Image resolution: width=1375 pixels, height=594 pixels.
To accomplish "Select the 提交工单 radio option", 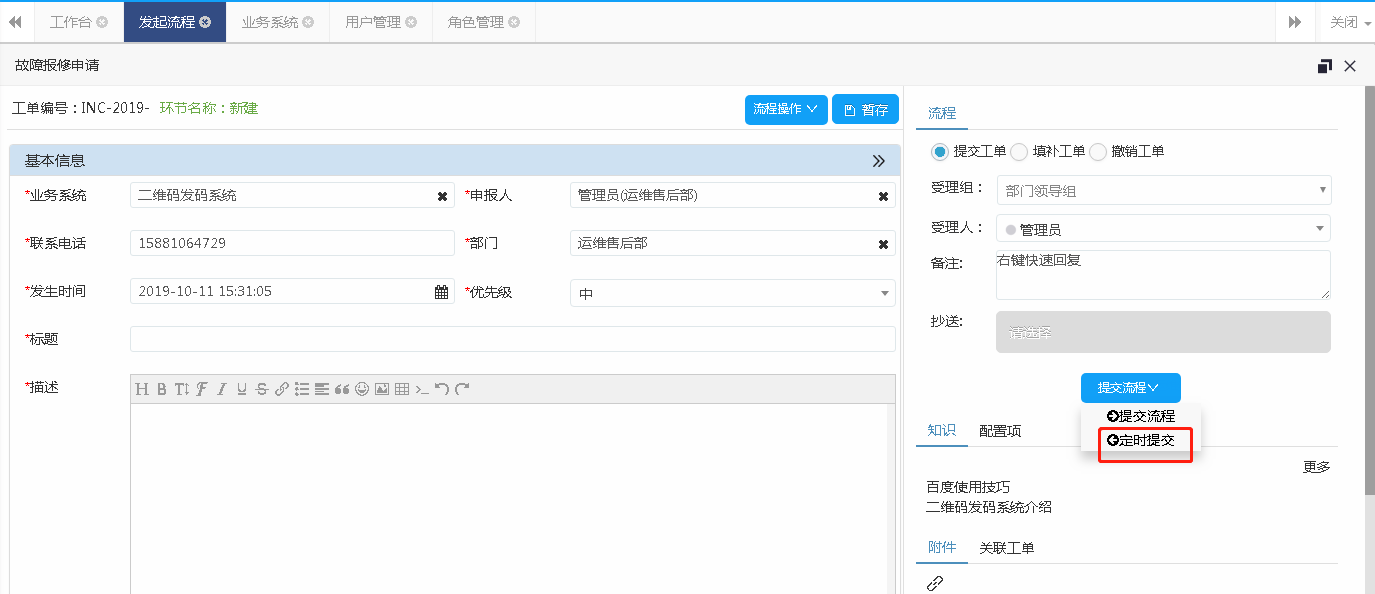I will (x=937, y=151).
